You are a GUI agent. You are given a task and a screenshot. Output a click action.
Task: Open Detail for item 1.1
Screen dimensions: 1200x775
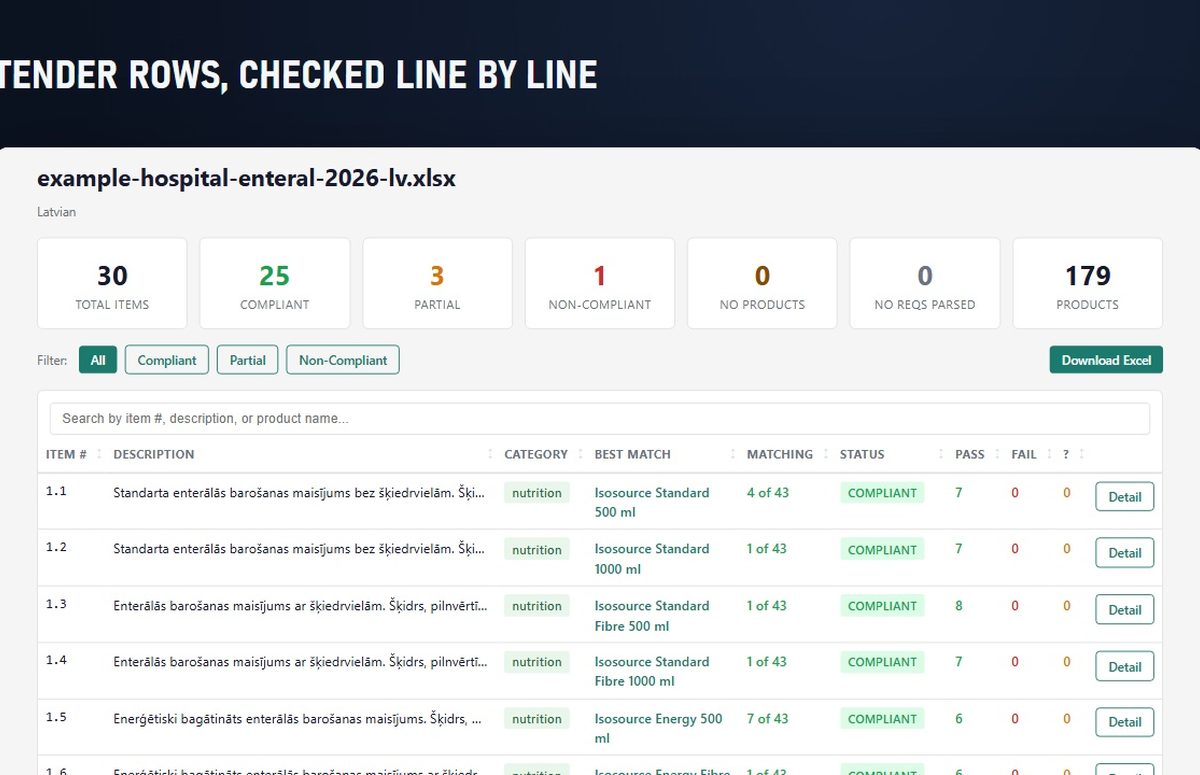click(1125, 497)
